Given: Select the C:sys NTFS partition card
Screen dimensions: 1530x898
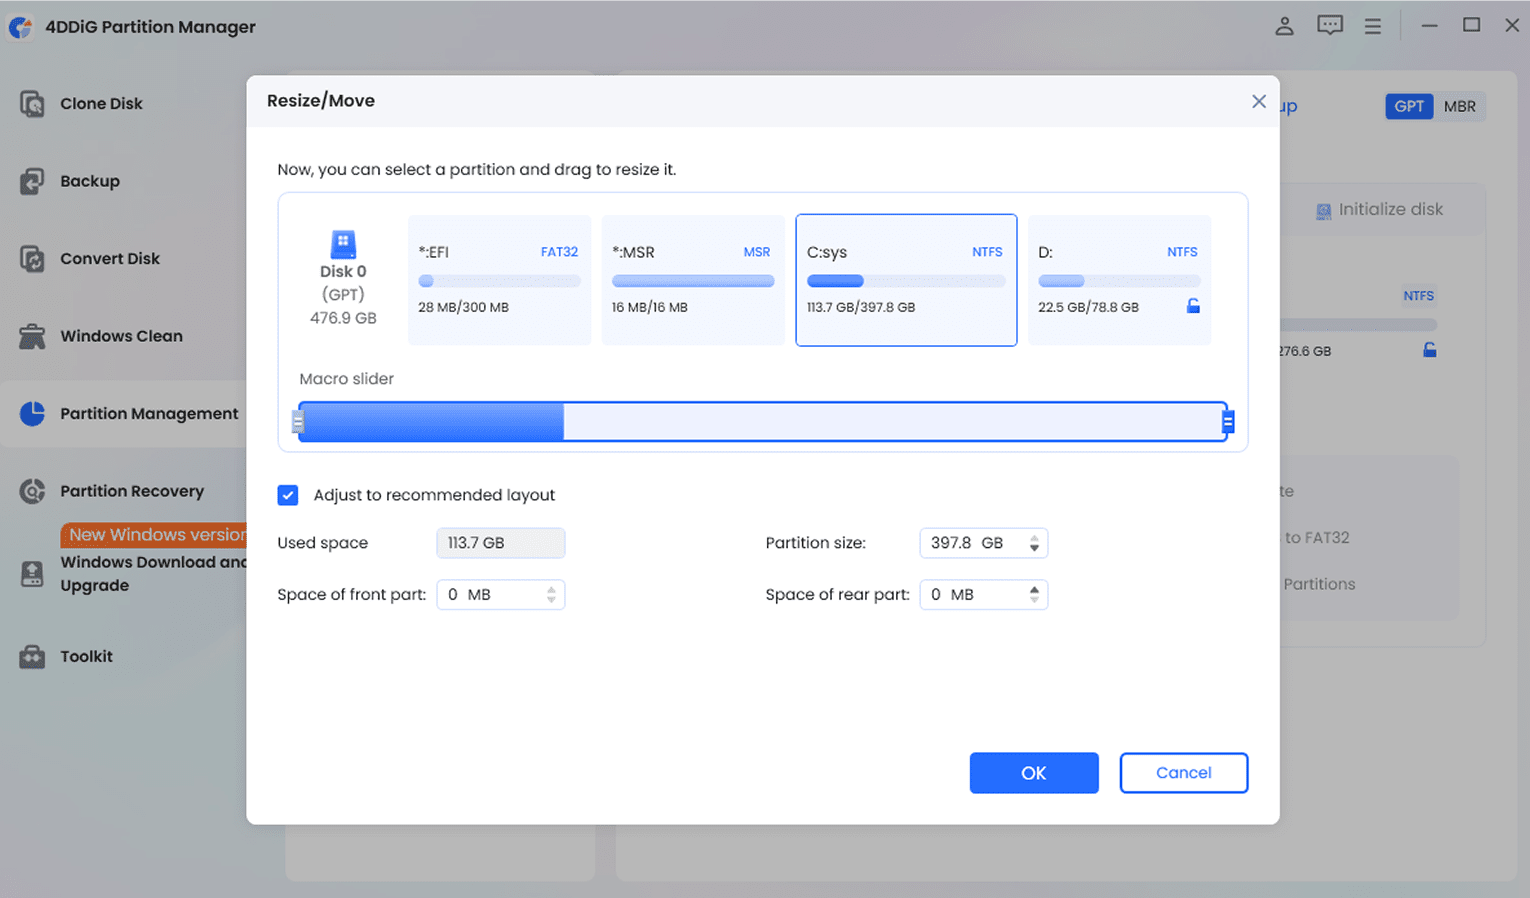Looking at the screenshot, I should coord(906,280).
